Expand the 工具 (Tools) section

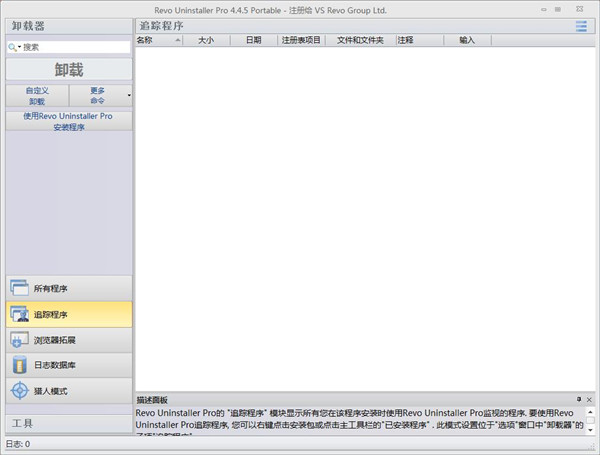coord(67,423)
